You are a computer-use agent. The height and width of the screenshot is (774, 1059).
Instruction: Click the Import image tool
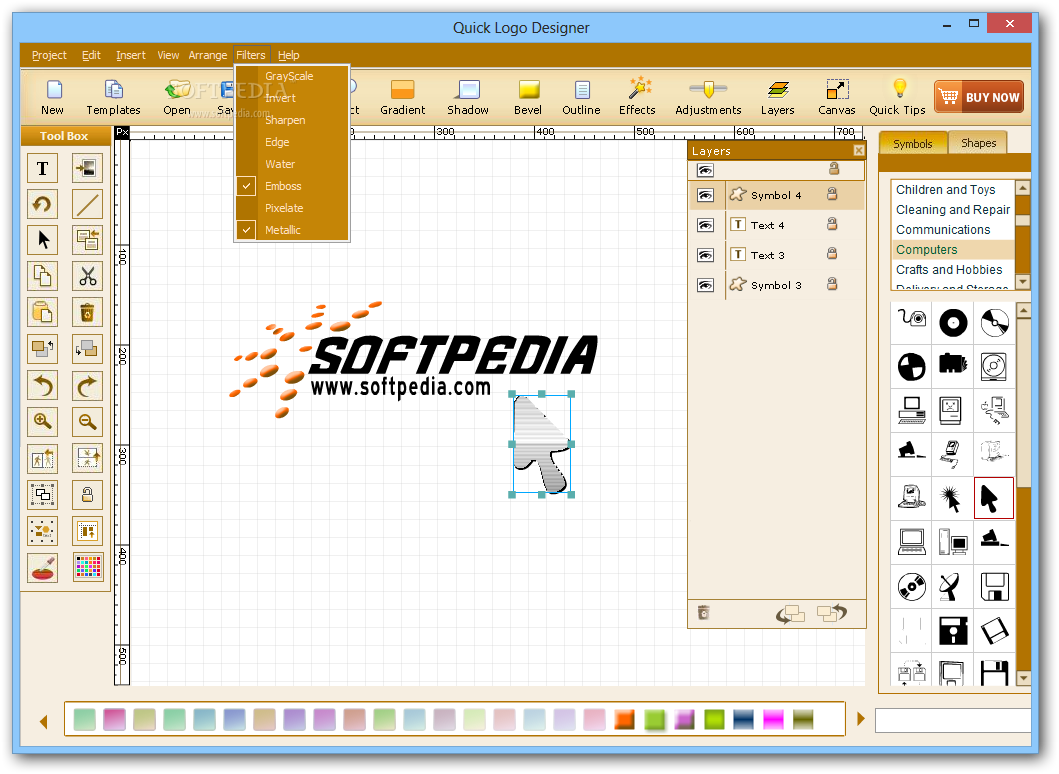pos(88,168)
